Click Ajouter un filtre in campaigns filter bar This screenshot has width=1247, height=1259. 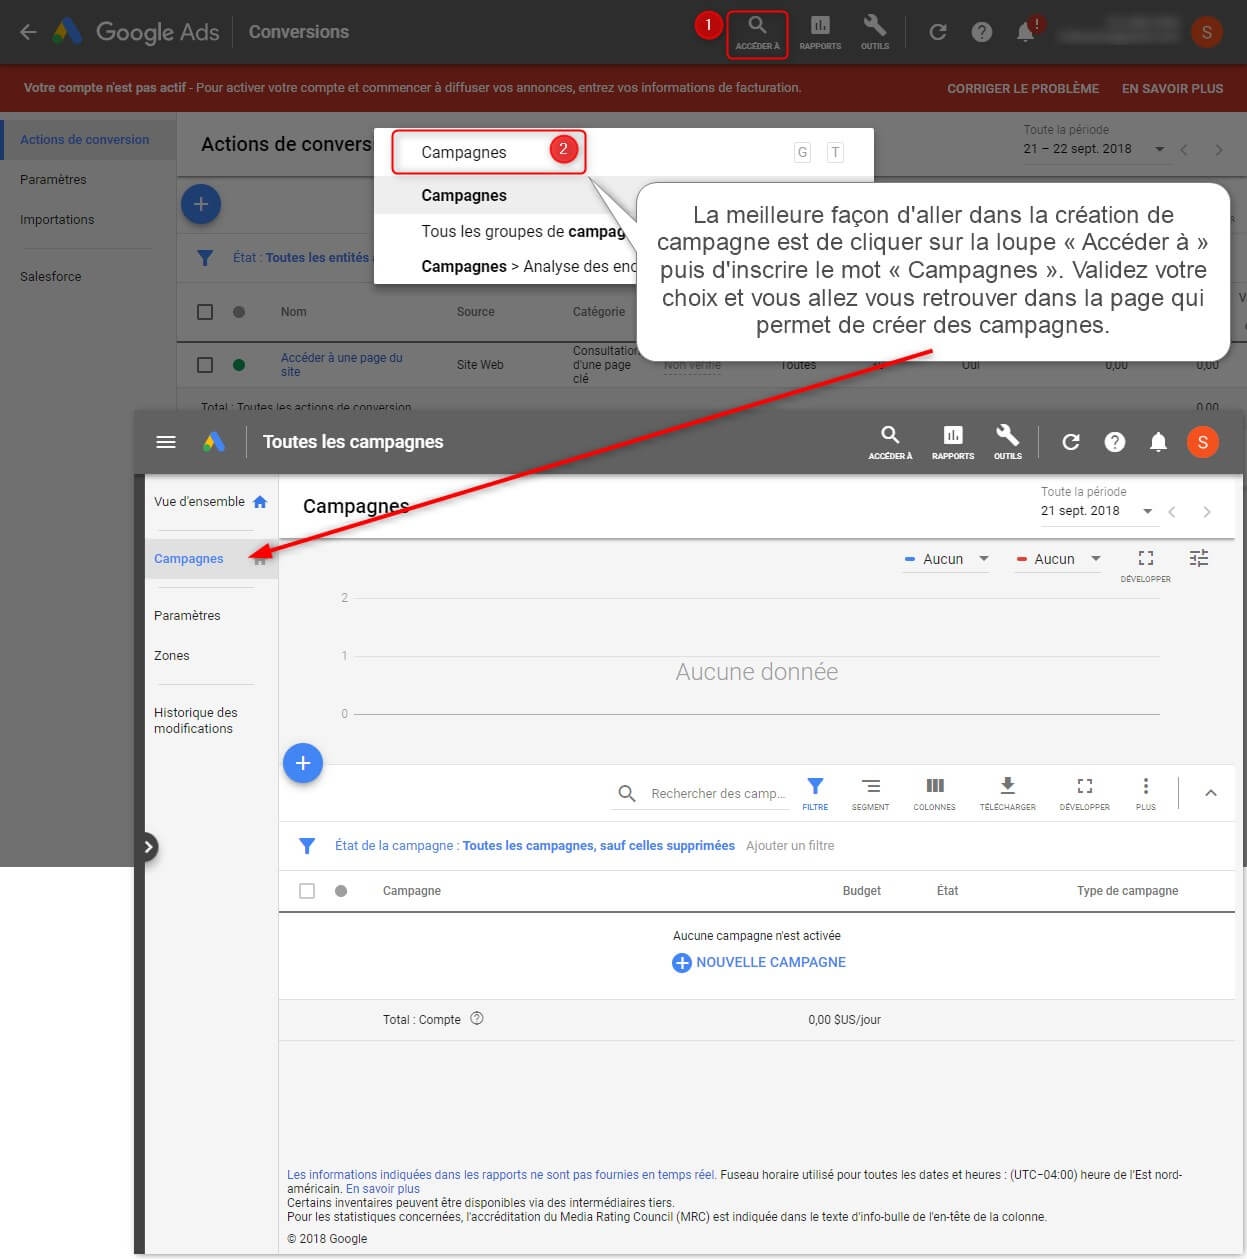tap(790, 846)
